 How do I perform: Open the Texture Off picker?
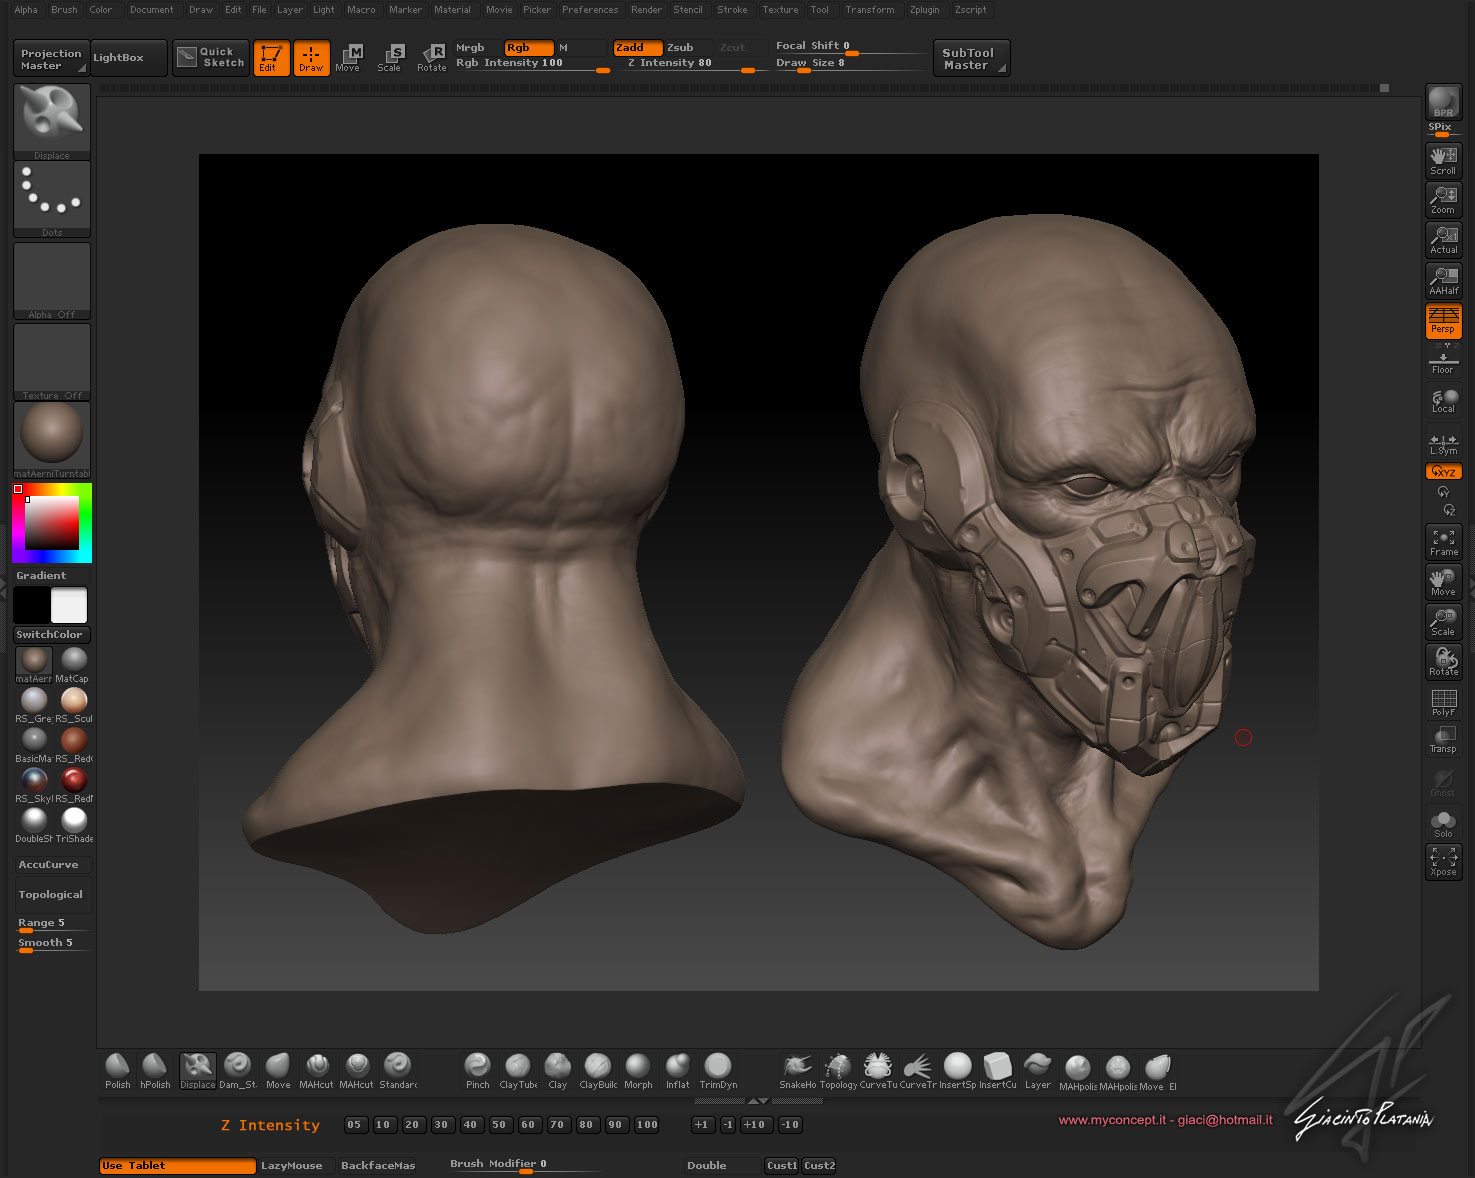click(x=52, y=361)
